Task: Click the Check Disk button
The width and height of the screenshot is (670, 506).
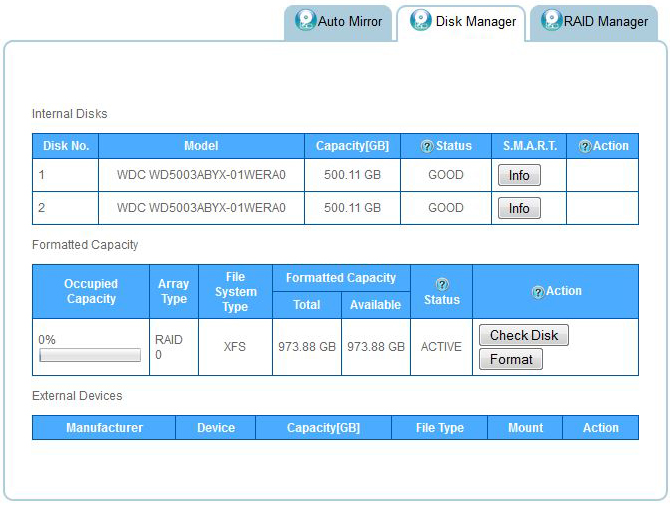Action: [x=524, y=335]
